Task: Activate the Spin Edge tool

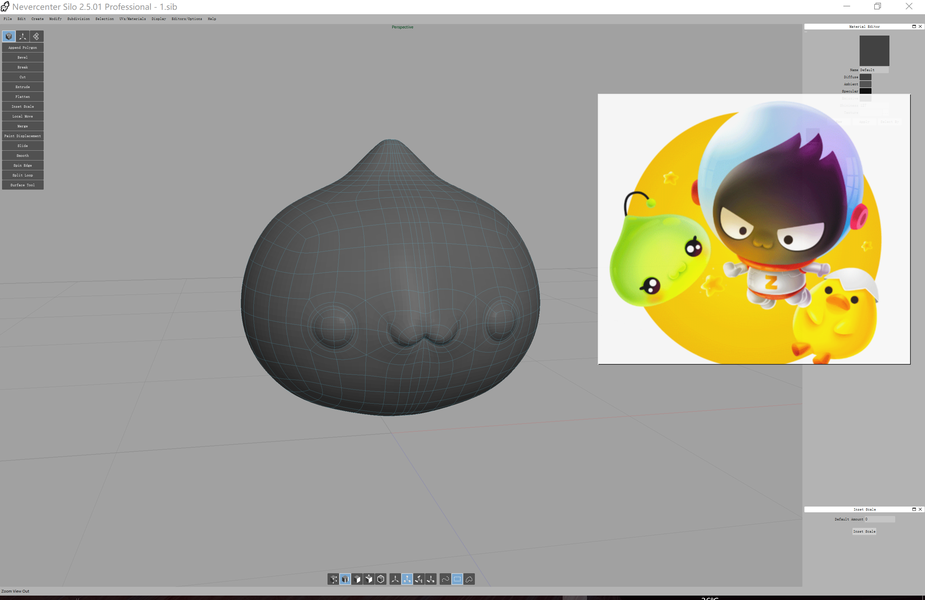Action: pos(22,166)
